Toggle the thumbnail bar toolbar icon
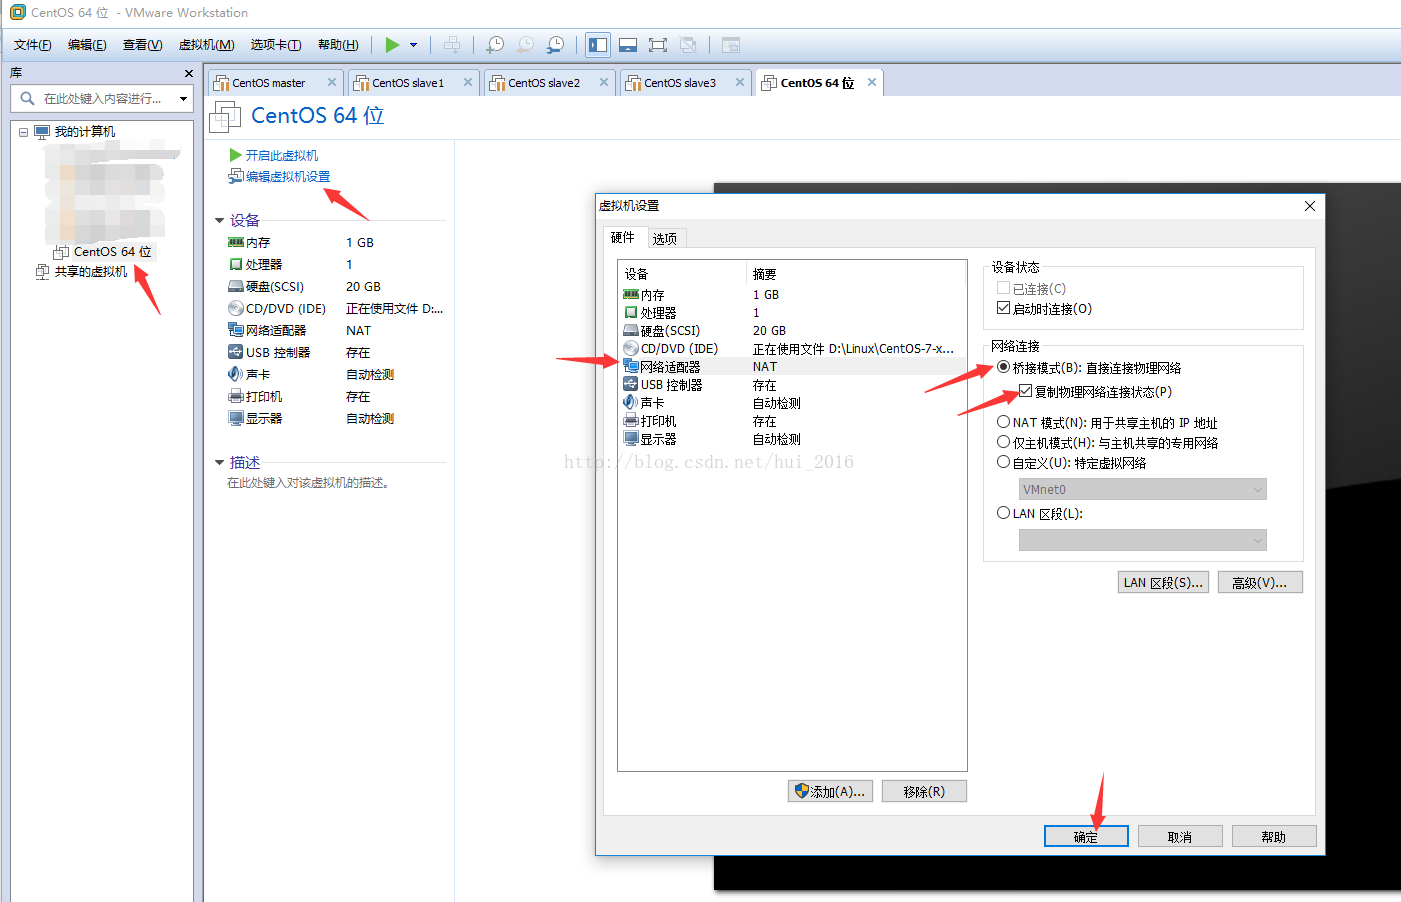 [628, 45]
